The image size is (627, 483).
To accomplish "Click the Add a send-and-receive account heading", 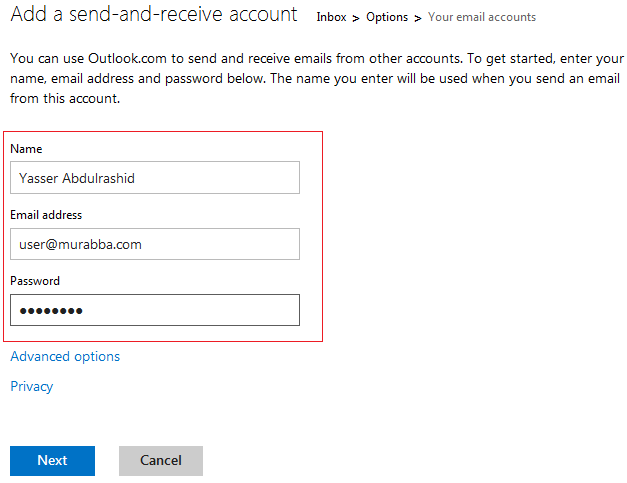I will [154, 14].
